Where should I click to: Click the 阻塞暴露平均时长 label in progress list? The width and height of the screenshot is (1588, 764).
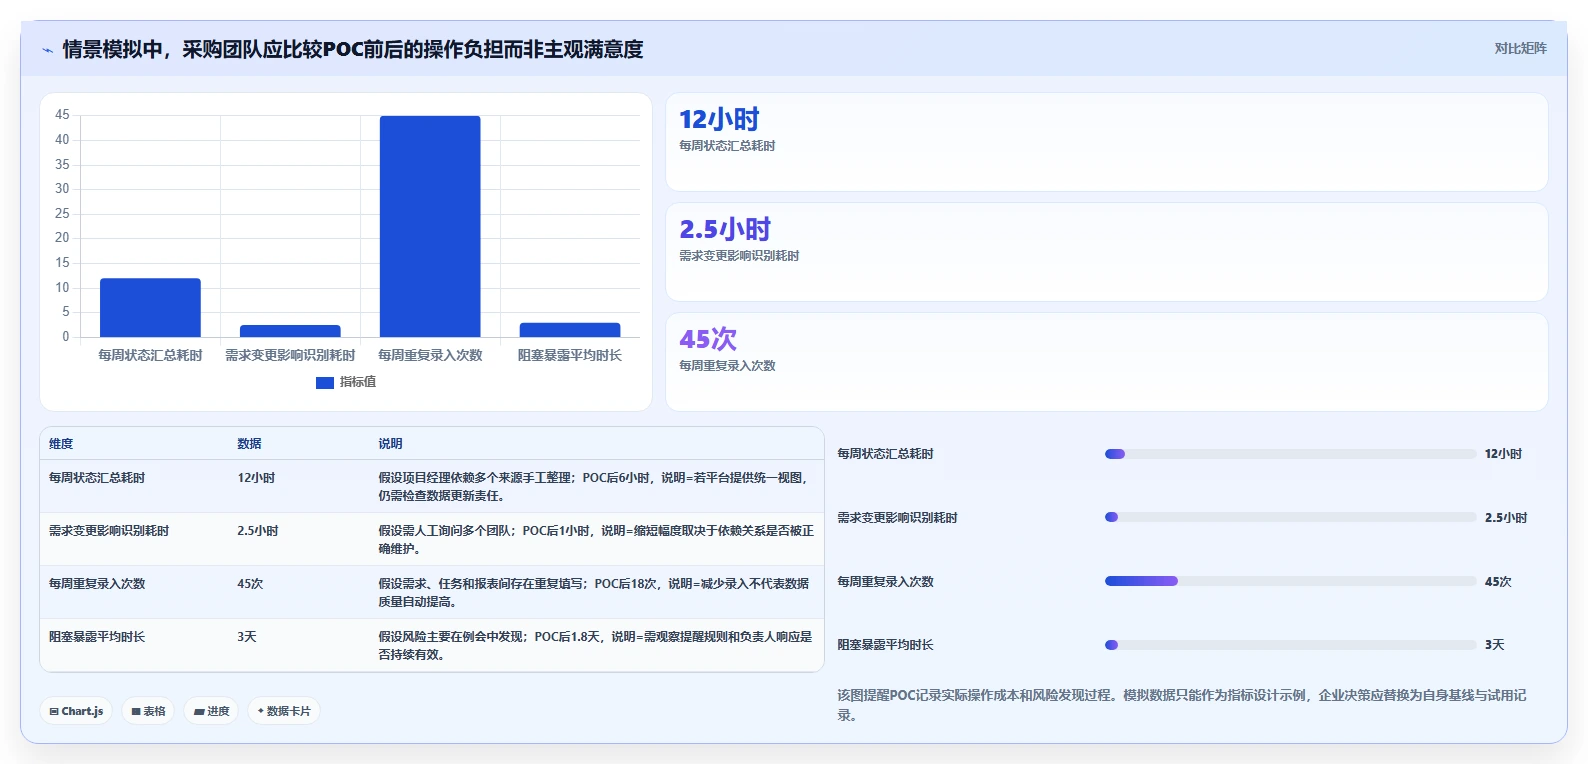(x=885, y=645)
